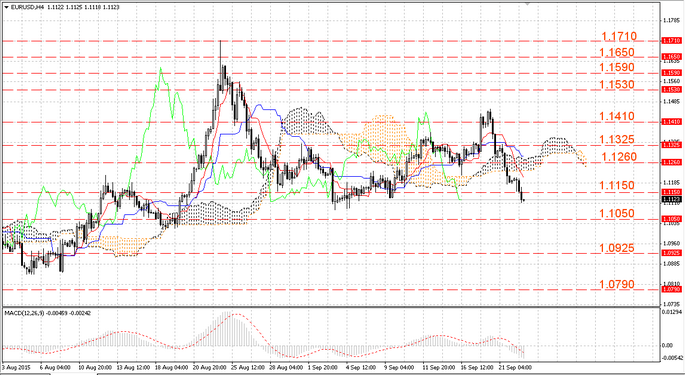This screenshot has width=685, height=375.
Task: Click the -0.00542 MACD scale value
Action: (x=671, y=358)
